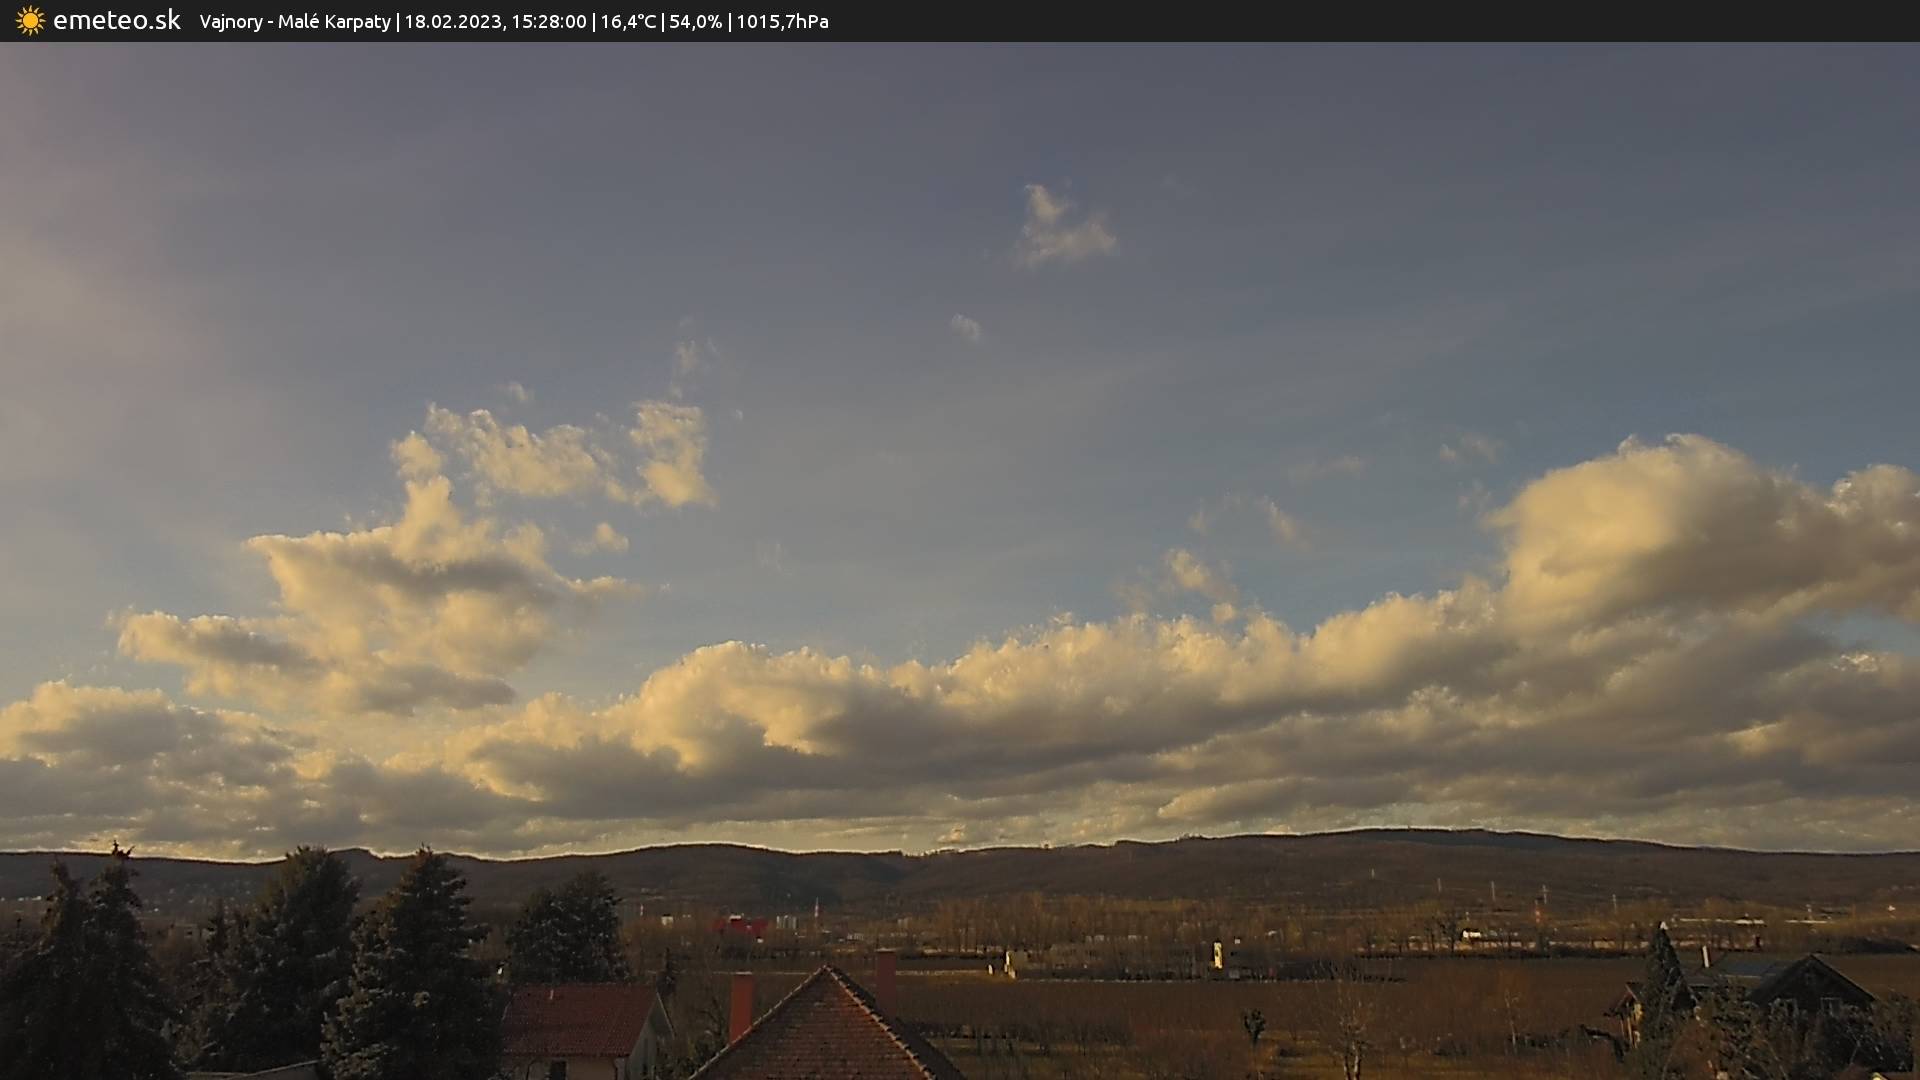The image size is (1920, 1080).
Task: Click the emeteo.sk sun logo icon
Action: pyautogui.click(x=30, y=21)
